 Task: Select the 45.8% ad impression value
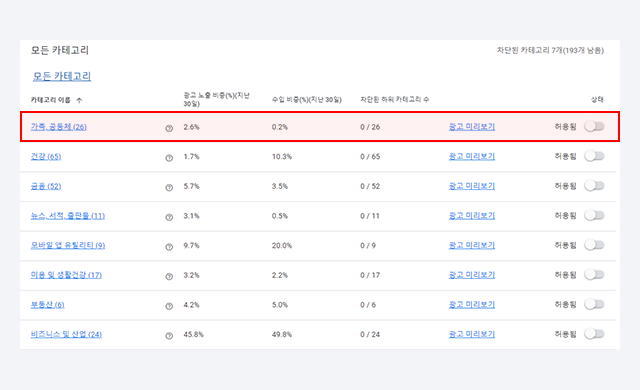tap(193, 335)
